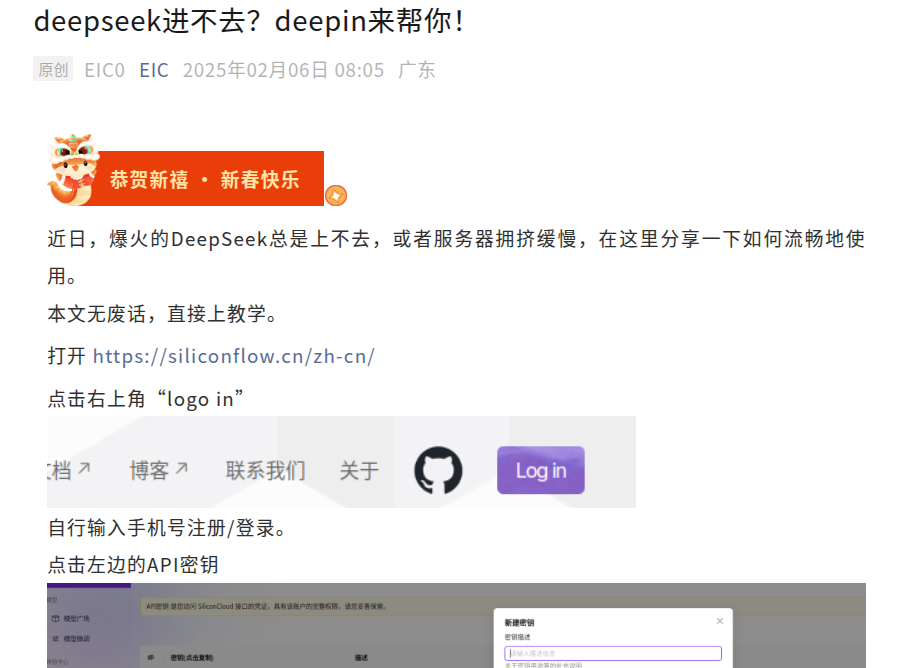Click the purple Log in button
924x668 pixels.
click(541, 470)
